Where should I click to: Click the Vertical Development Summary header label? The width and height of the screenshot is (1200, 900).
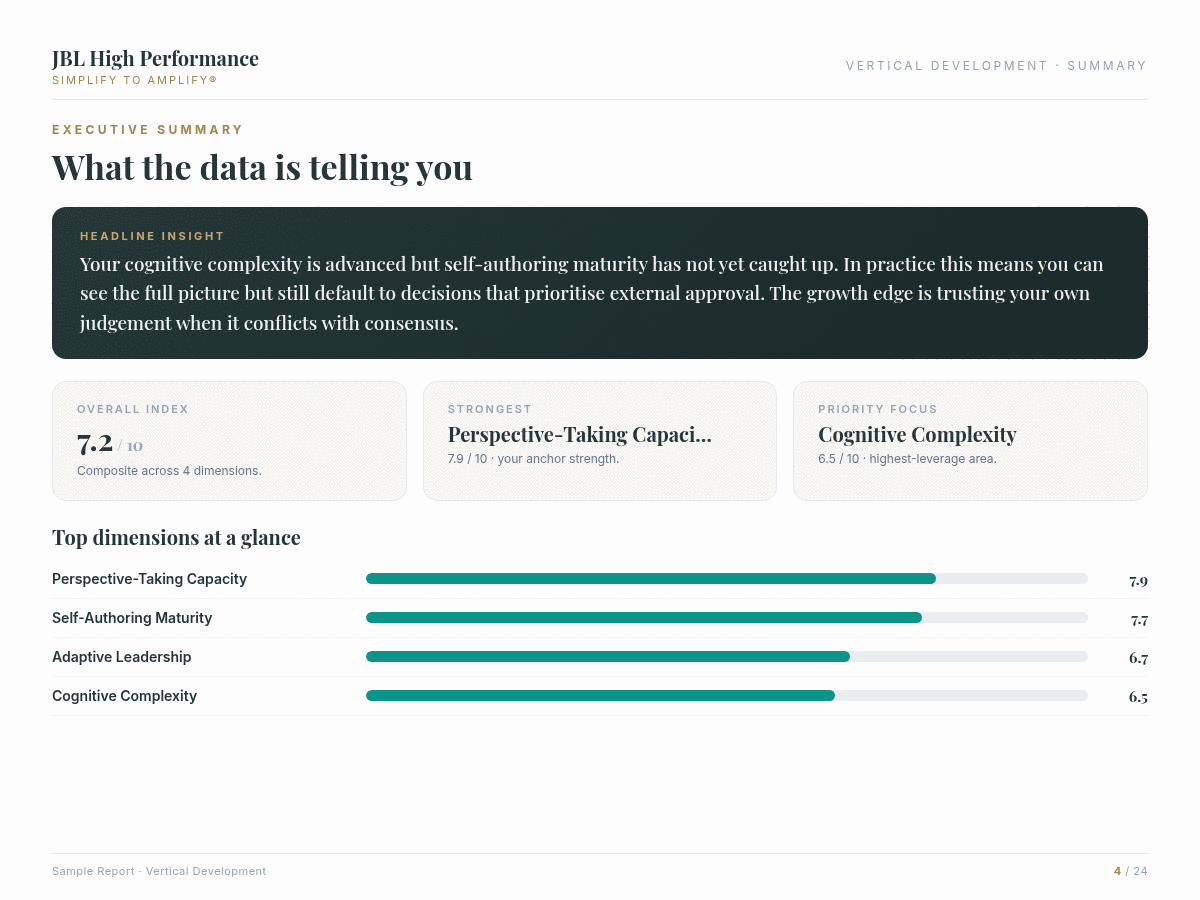click(x=996, y=66)
